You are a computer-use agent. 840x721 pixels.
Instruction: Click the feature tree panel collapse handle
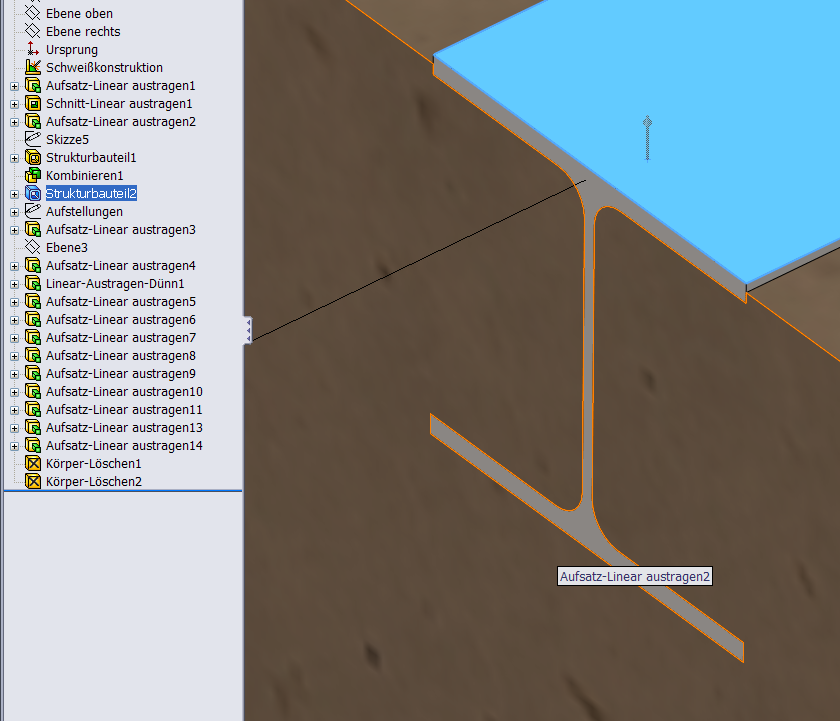click(248, 331)
